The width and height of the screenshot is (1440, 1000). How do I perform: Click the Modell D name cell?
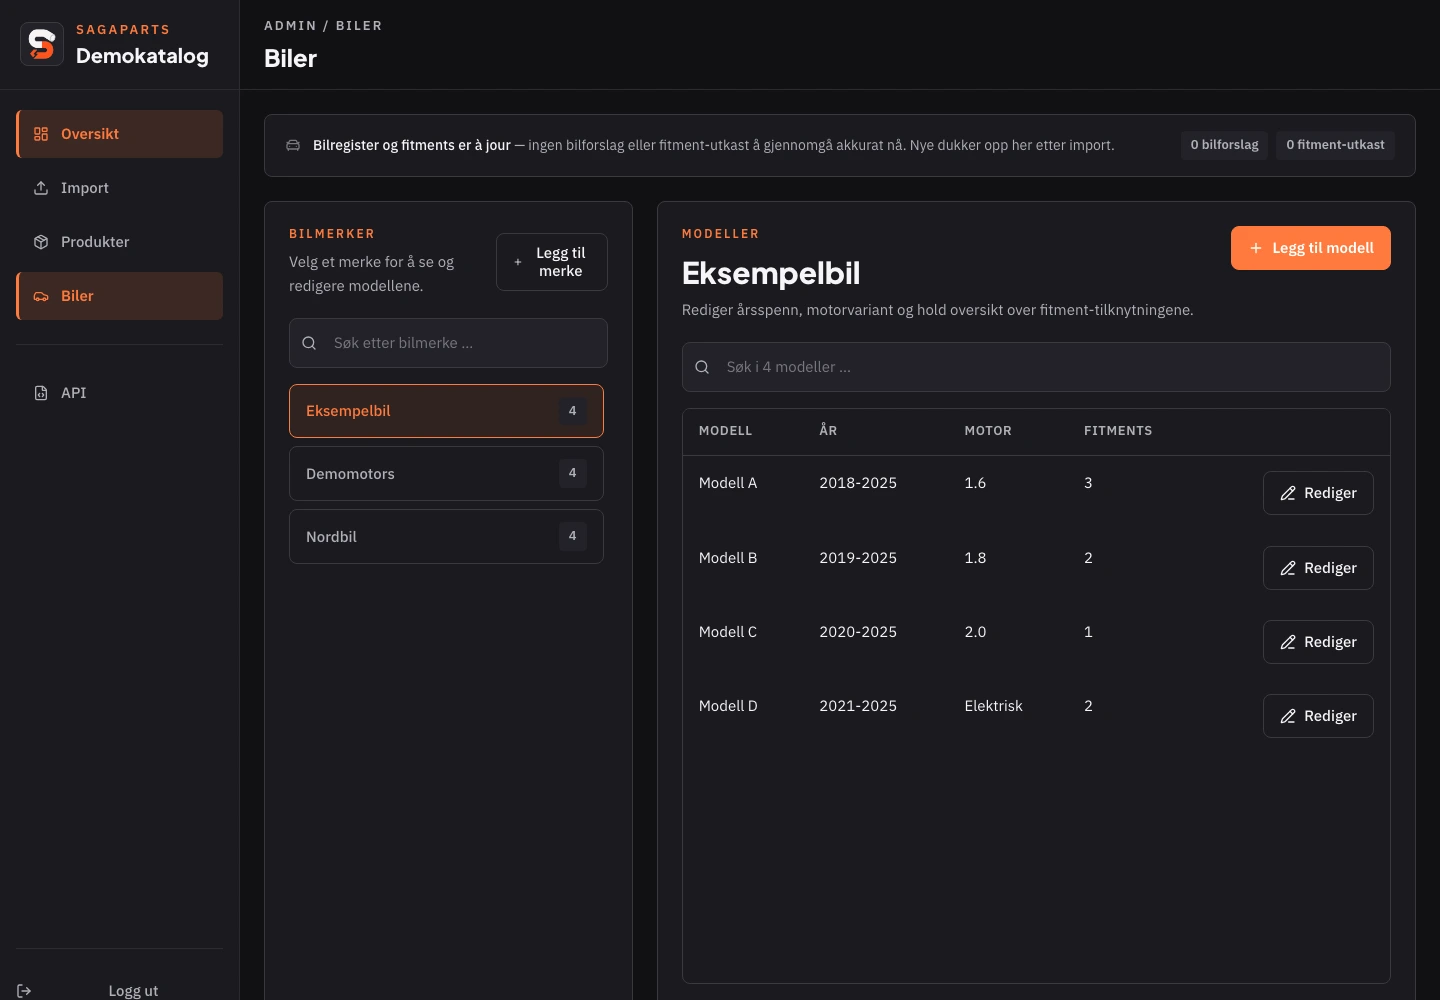pos(728,706)
